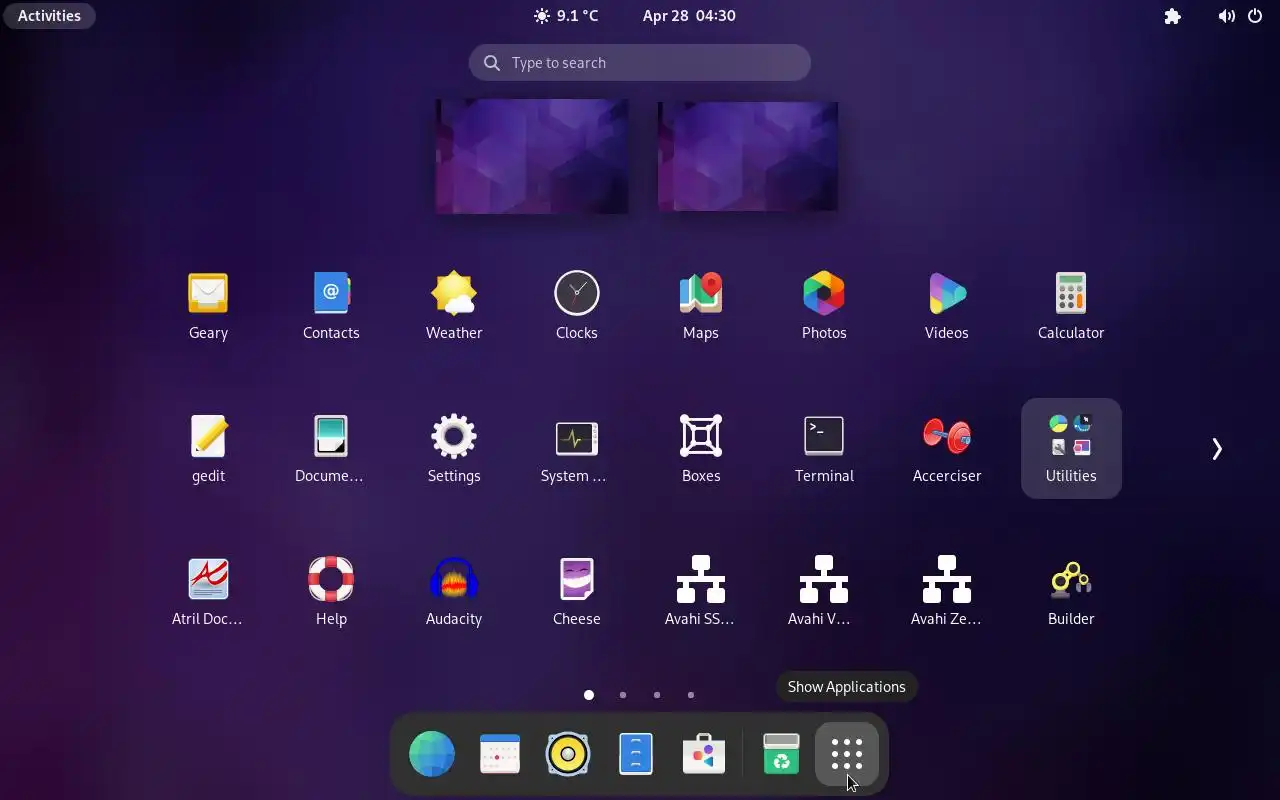Jump to the second app page dot
This screenshot has height=800, width=1280.
click(x=623, y=695)
